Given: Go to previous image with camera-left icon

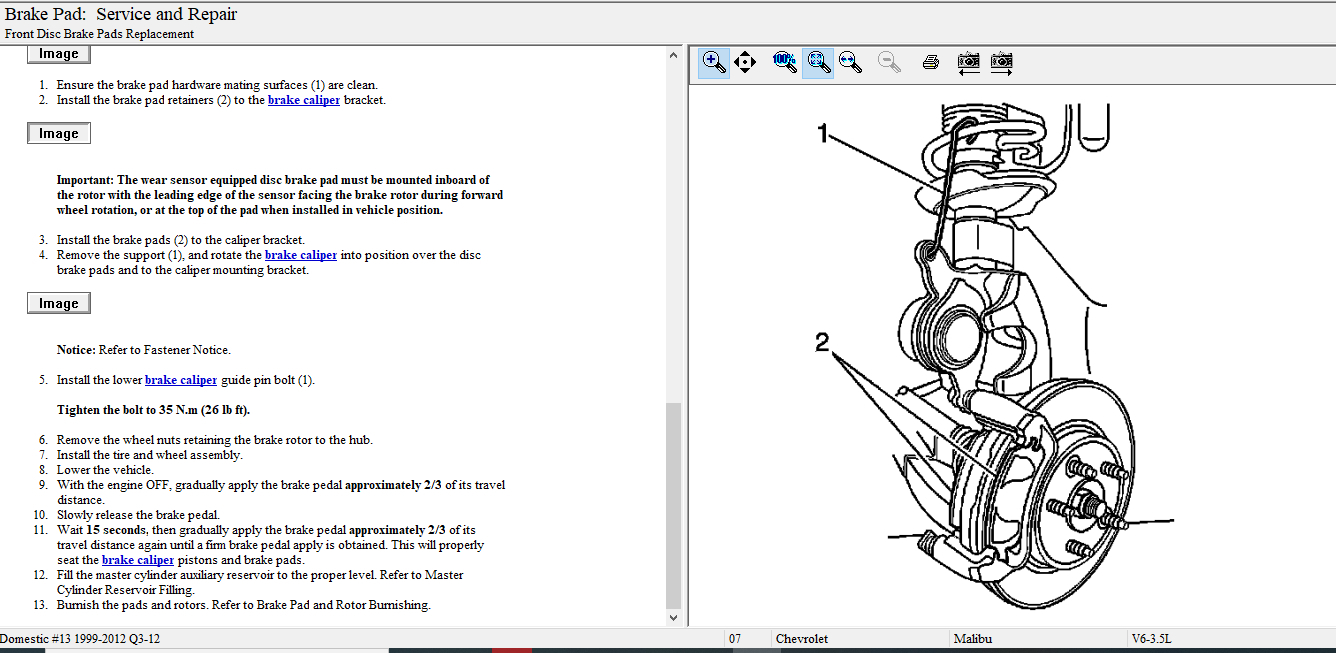Looking at the screenshot, I should [x=968, y=62].
